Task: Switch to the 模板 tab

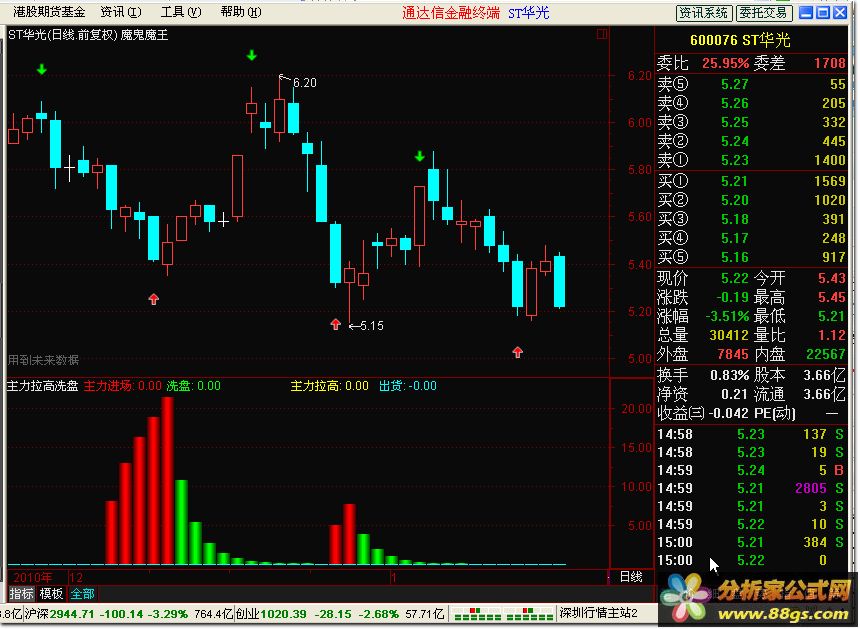Action: tap(51, 593)
